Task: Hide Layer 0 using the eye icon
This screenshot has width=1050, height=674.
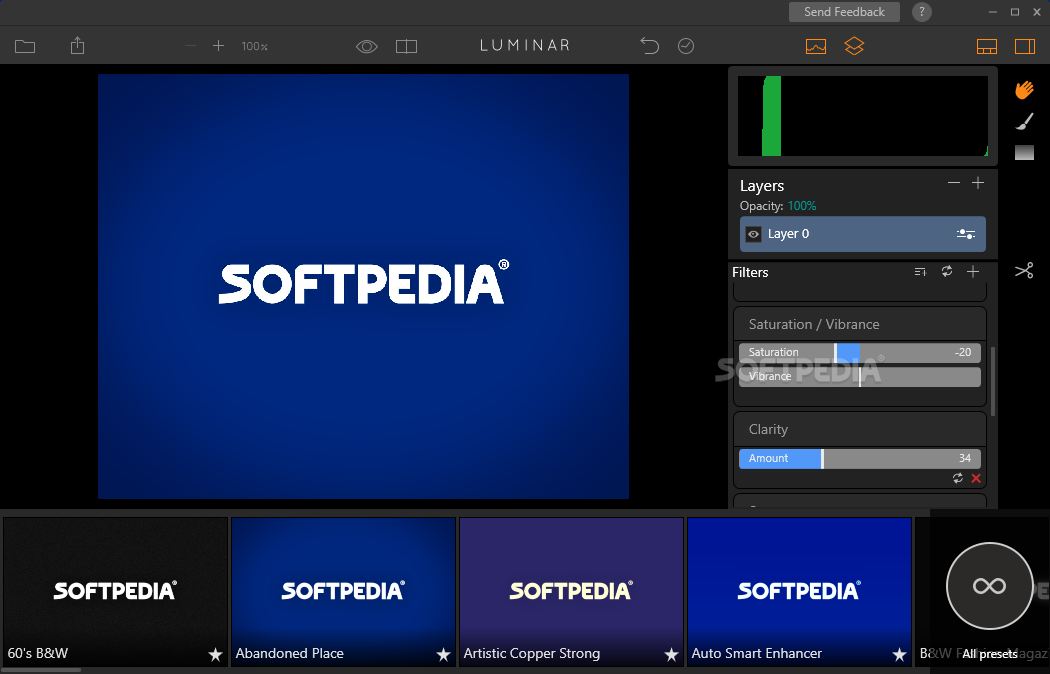Action: 753,234
